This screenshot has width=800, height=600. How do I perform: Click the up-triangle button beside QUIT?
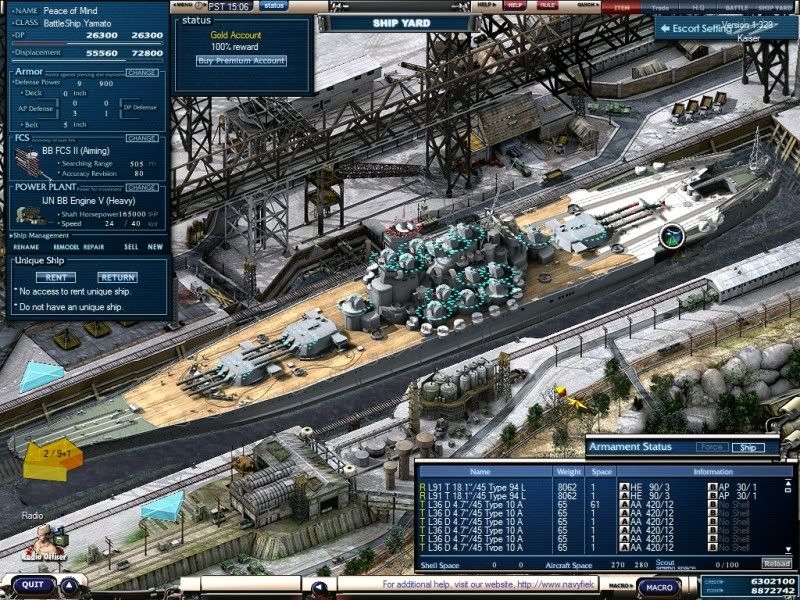69,586
